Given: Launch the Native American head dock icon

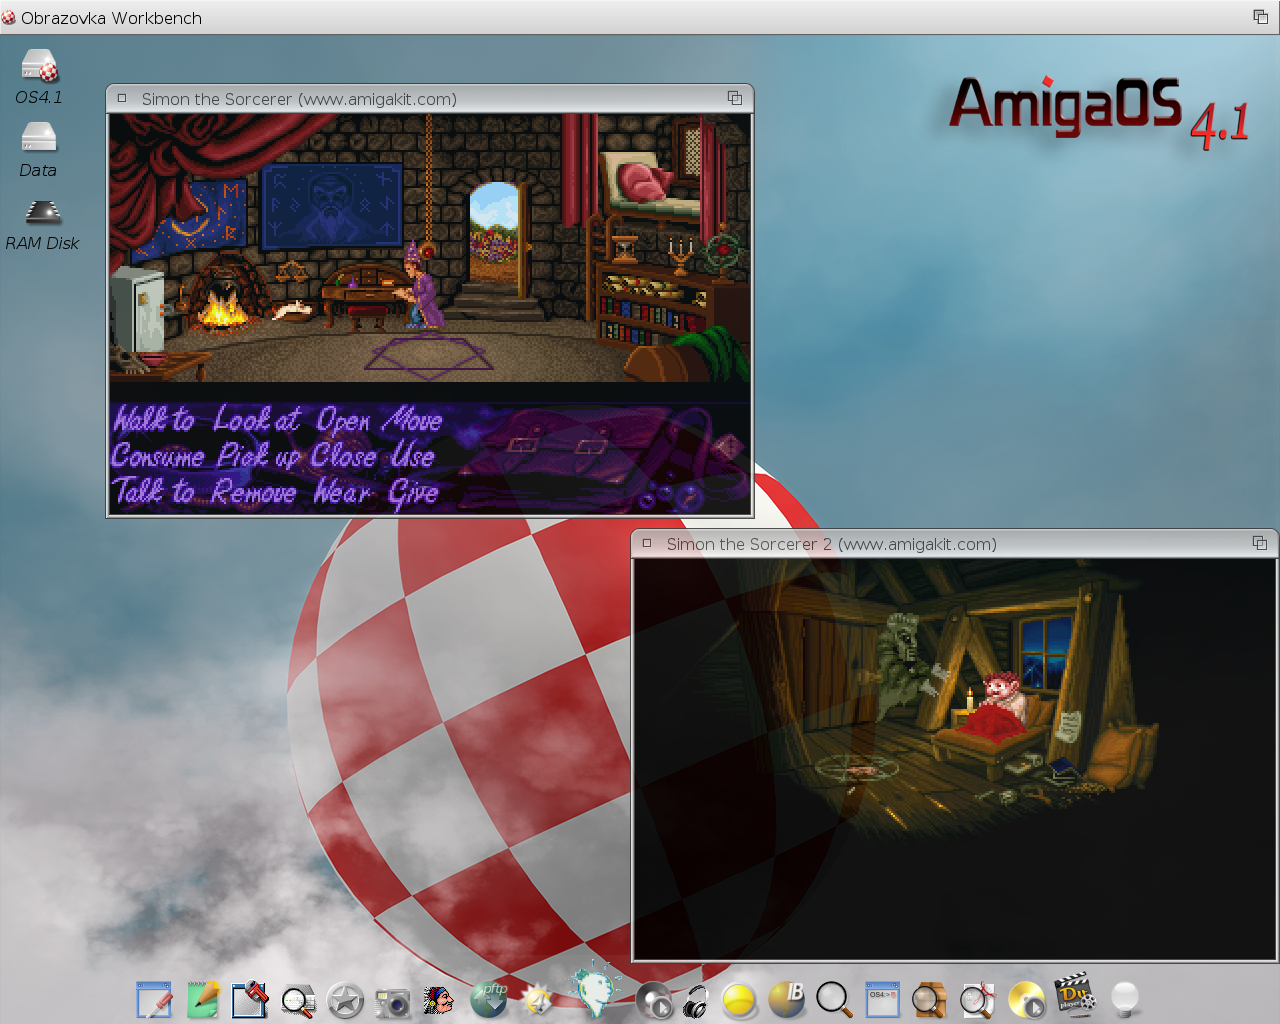Looking at the screenshot, I should pos(438,1000).
